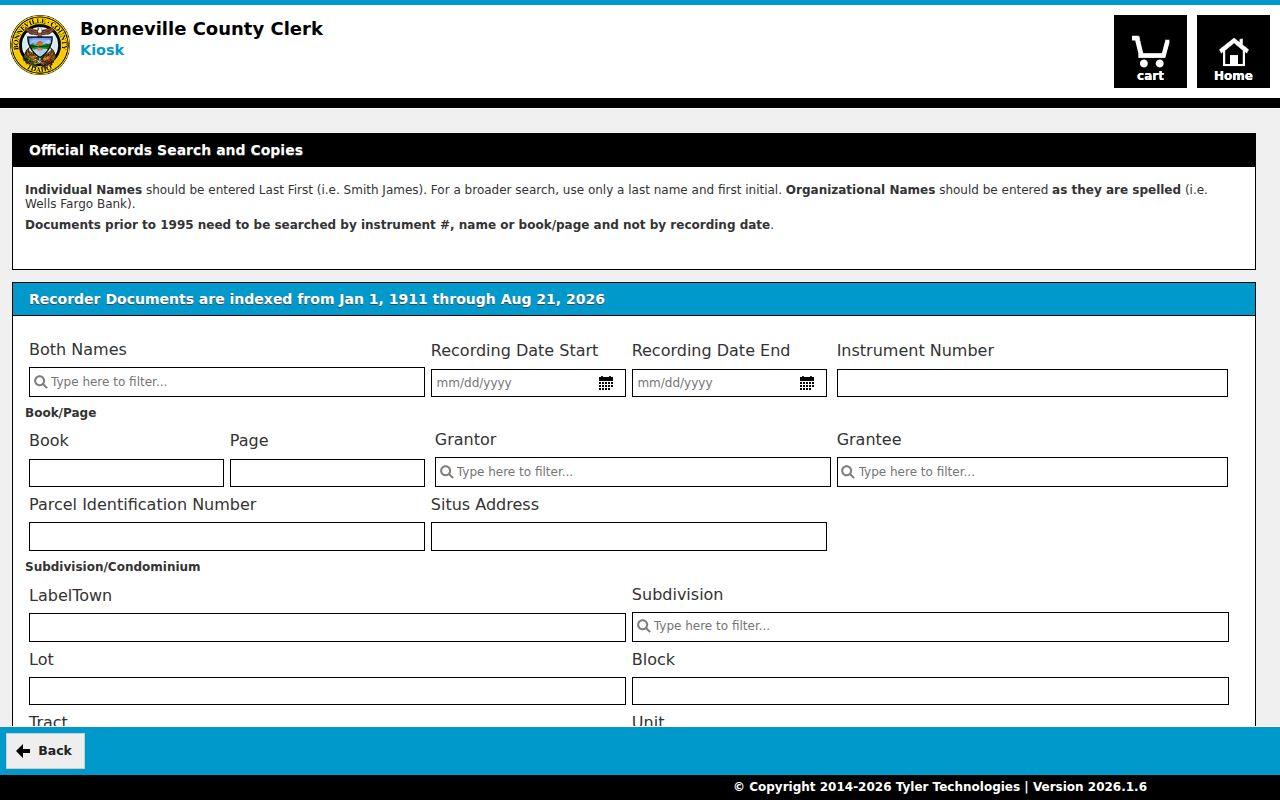The height and width of the screenshot is (800, 1280).
Task: Open calendar picker for Recording Date Start
Action: pos(606,383)
